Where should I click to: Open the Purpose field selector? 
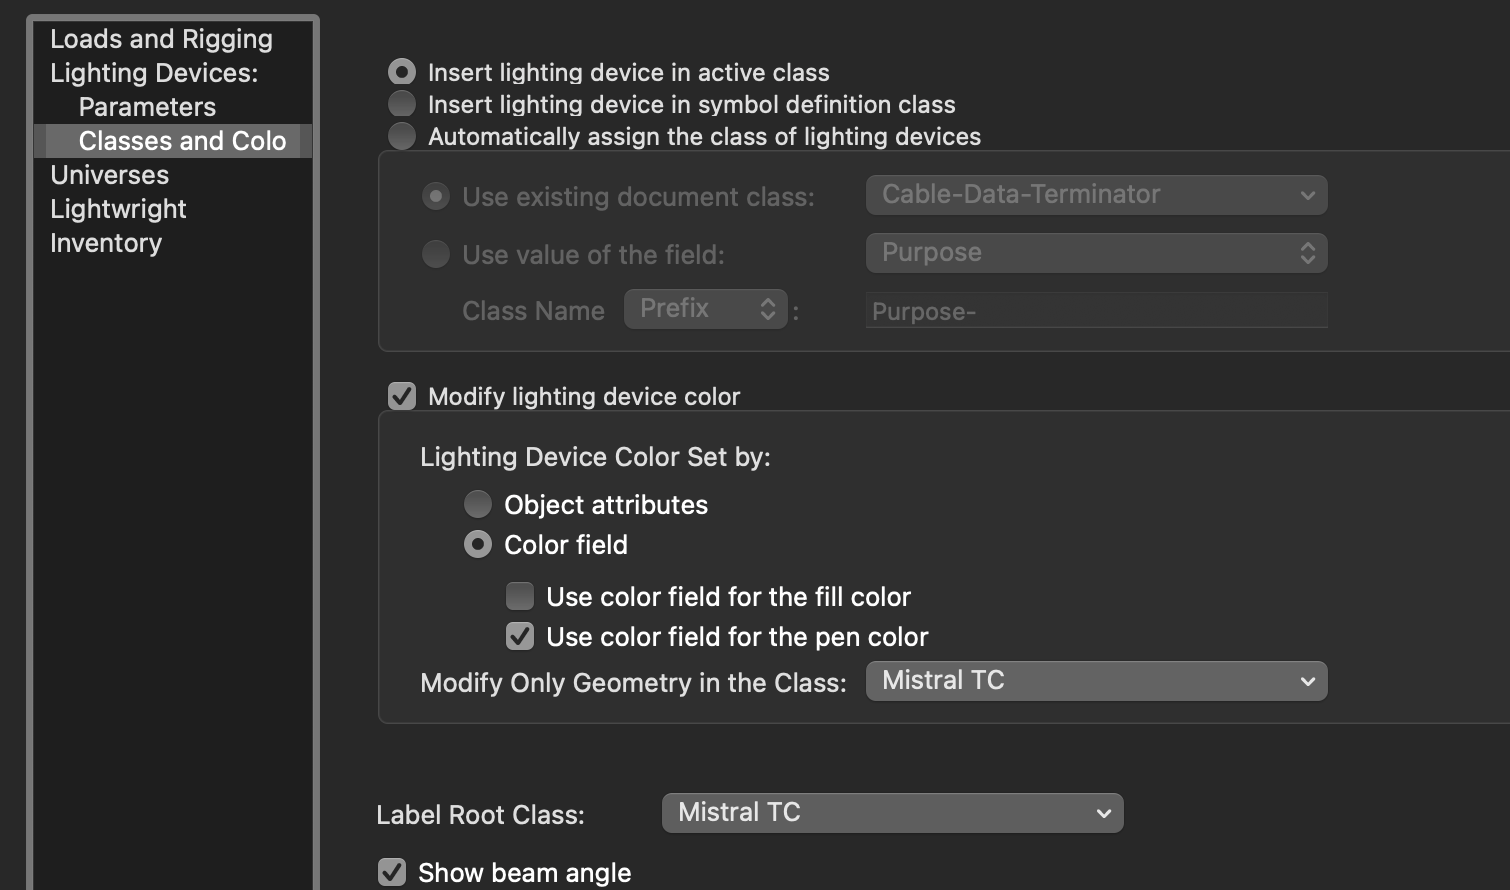click(x=1095, y=252)
